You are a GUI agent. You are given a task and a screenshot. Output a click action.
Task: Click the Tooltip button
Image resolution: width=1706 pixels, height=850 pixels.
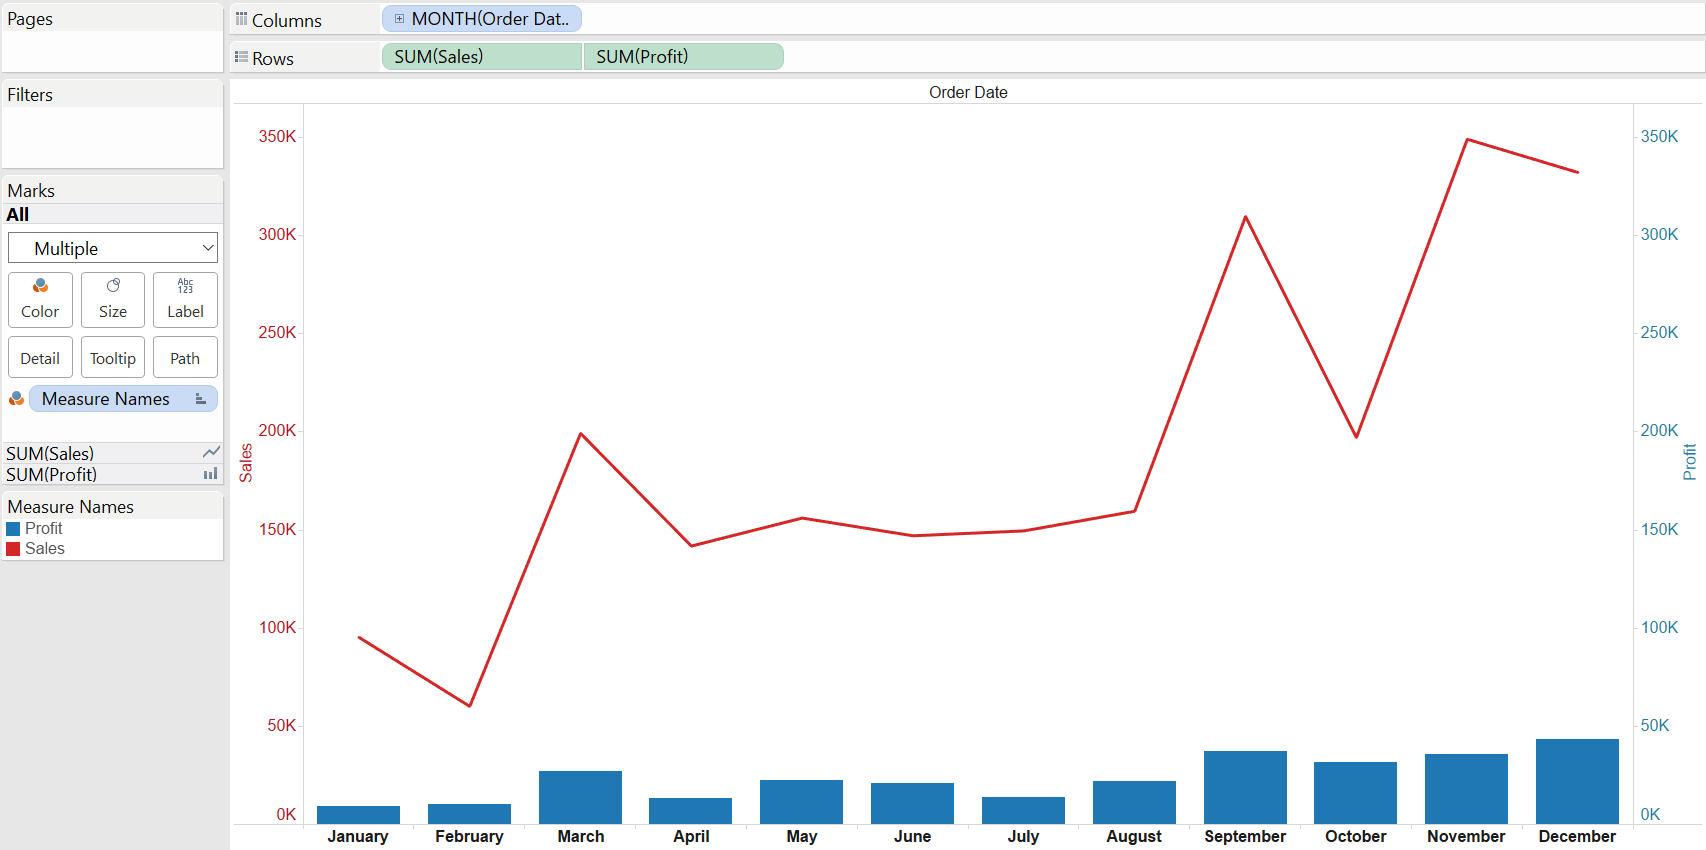tap(113, 358)
